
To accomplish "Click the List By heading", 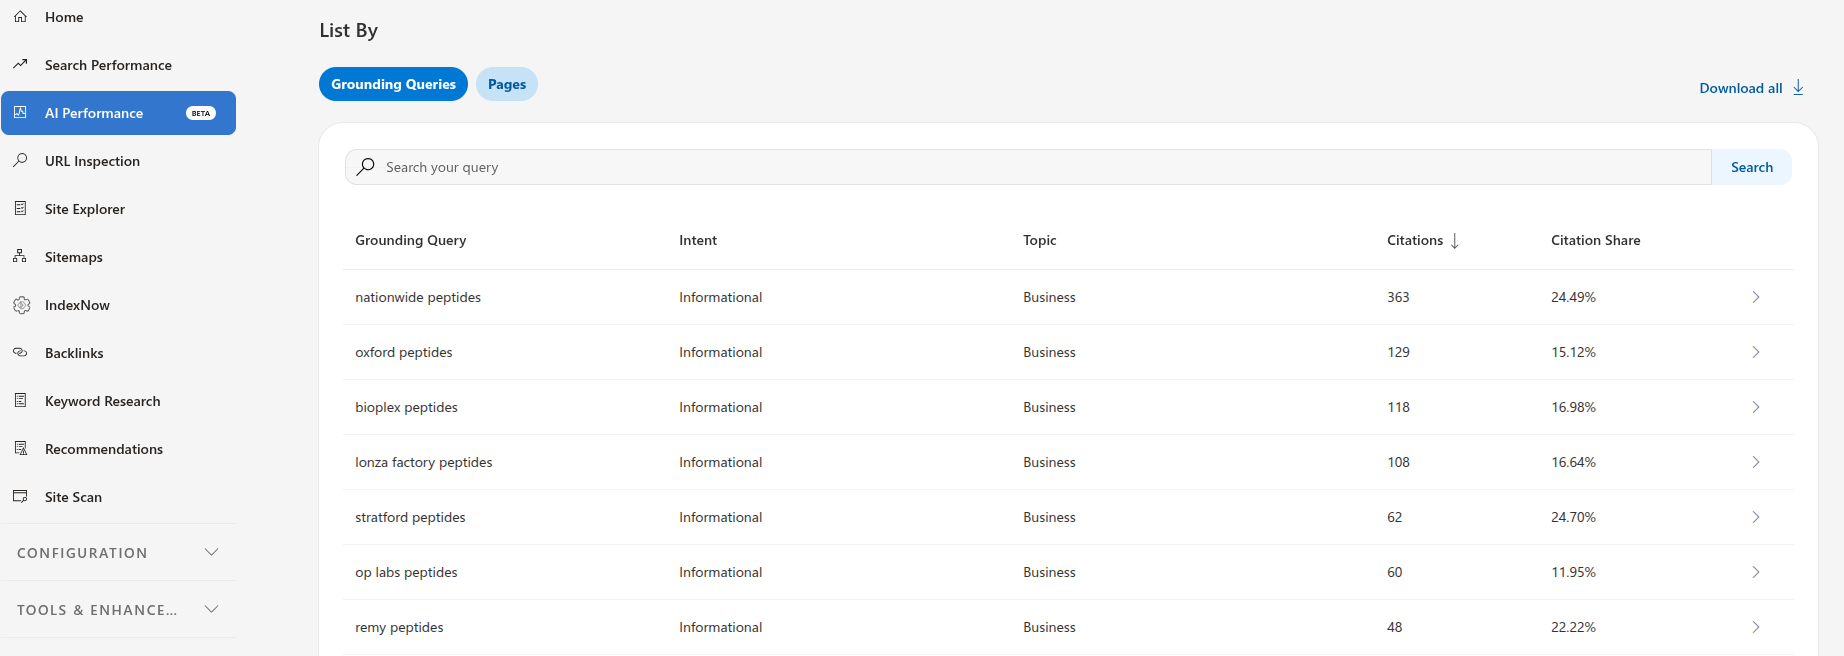I will point(348,30).
